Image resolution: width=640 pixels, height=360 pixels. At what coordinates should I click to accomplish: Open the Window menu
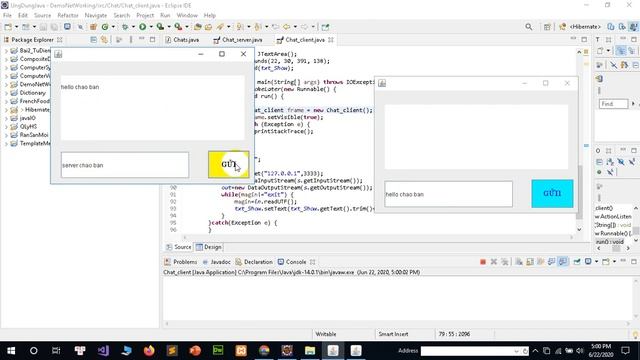[x=187, y=15]
